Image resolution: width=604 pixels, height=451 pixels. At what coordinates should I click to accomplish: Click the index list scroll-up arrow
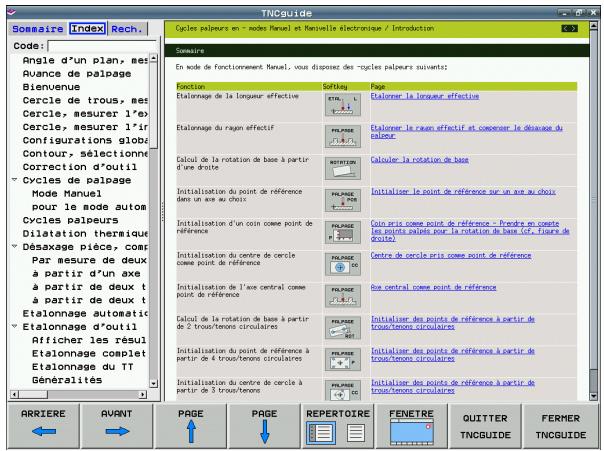click(x=153, y=58)
